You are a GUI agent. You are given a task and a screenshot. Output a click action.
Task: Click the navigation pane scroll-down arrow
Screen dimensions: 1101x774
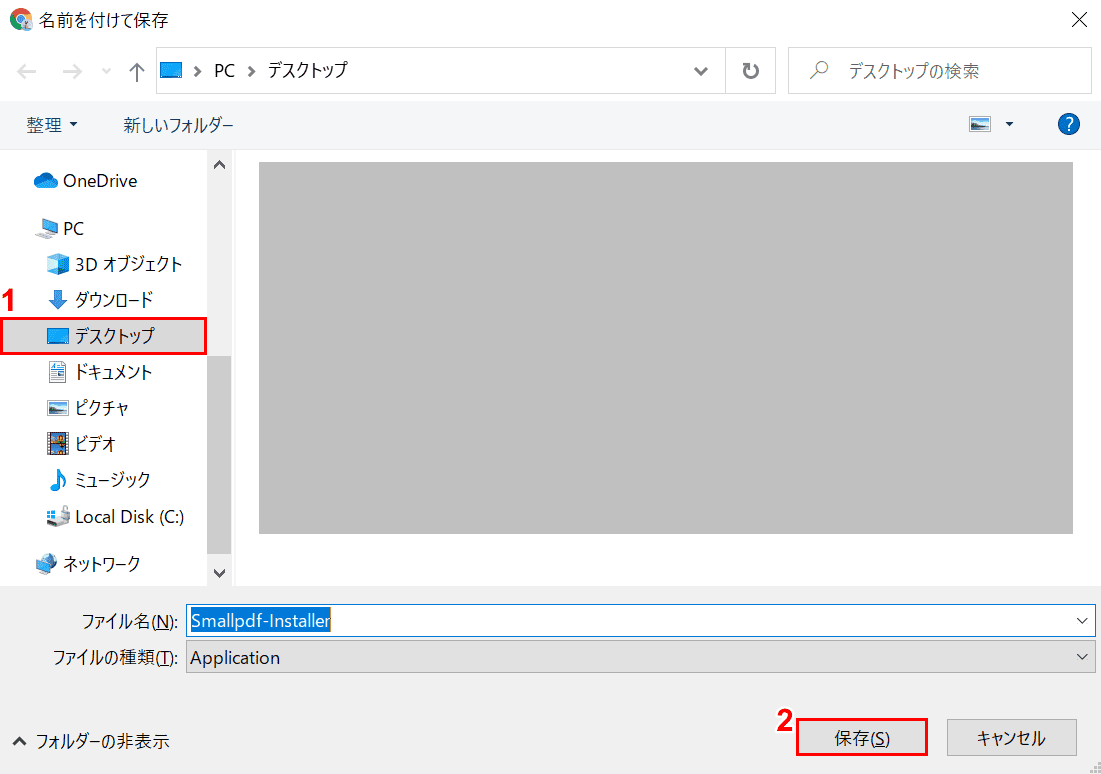pos(219,573)
